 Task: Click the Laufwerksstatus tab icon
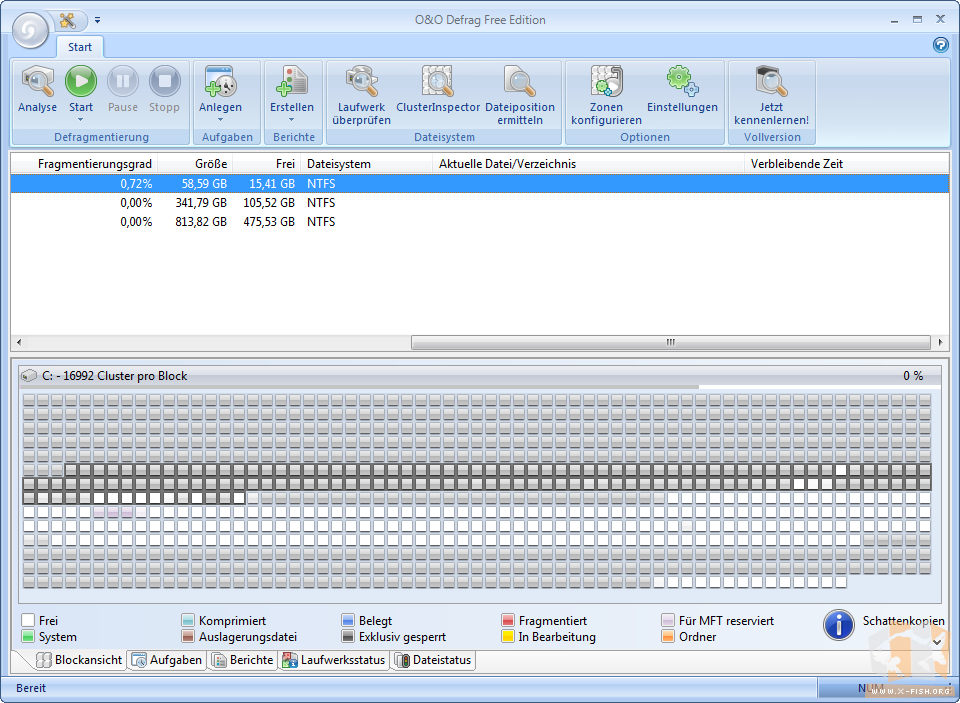(x=290, y=660)
